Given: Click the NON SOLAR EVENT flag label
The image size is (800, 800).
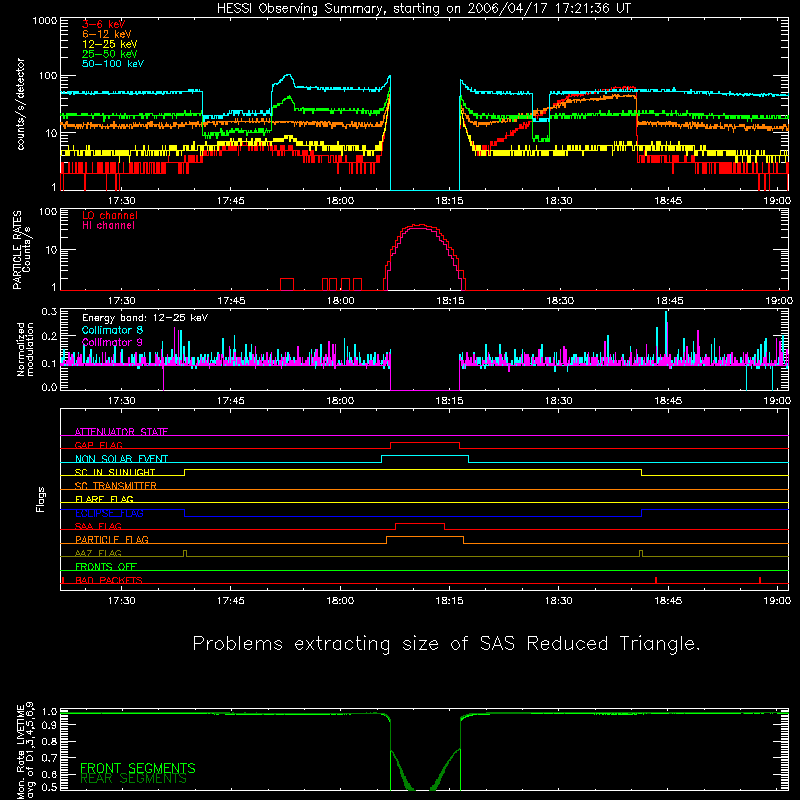Looking at the screenshot, I should (x=121, y=459).
